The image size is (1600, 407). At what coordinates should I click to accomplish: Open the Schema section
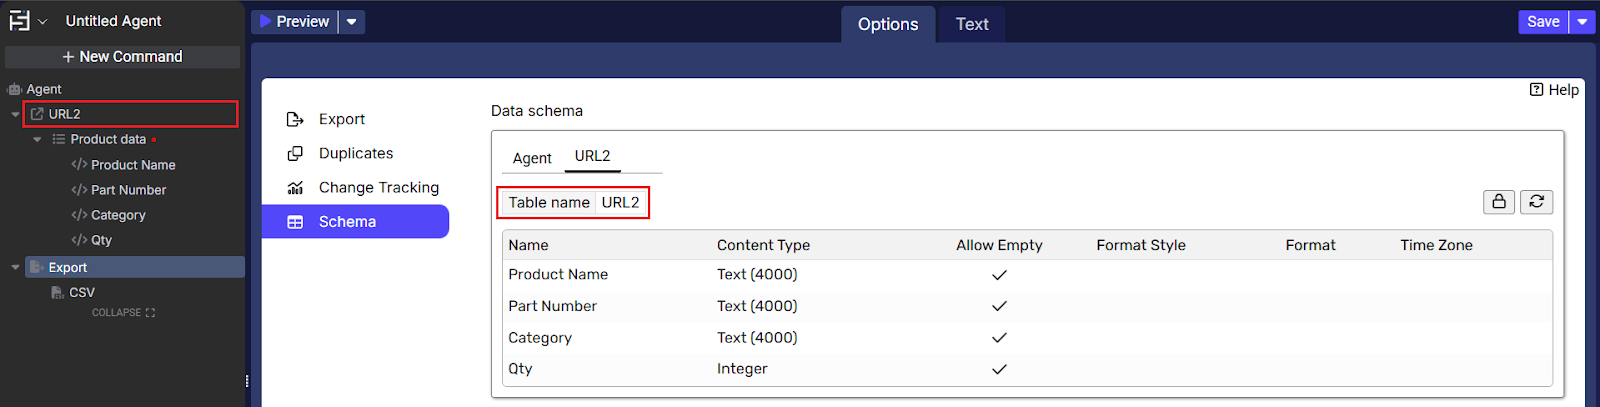click(x=355, y=221)
